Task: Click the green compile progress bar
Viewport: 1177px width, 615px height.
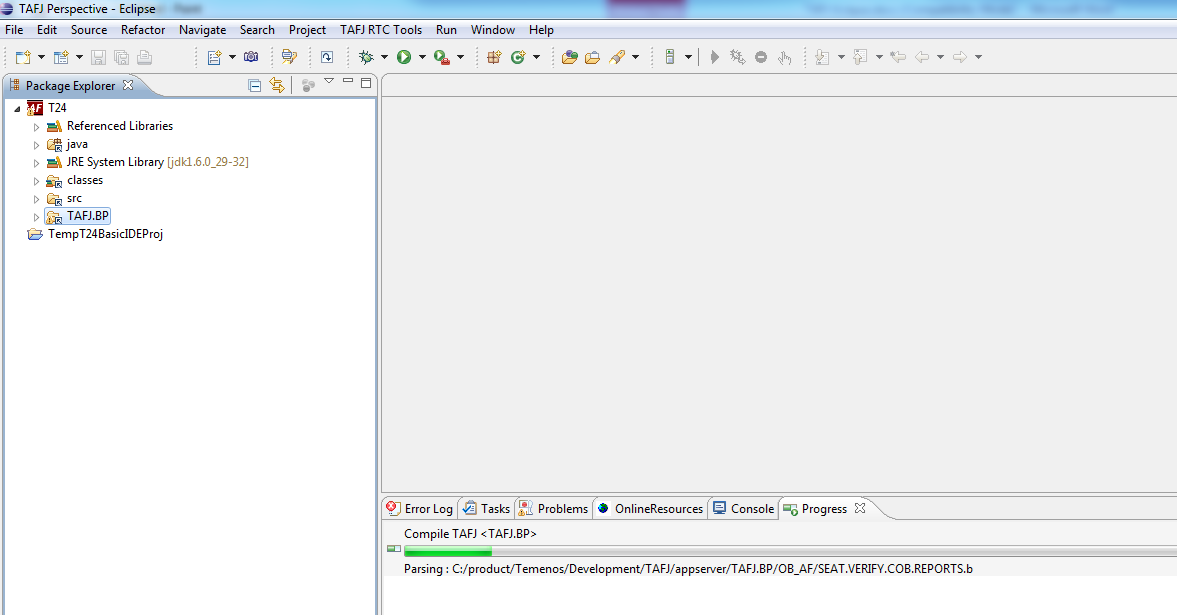Action: pyautogui.click(x=447, y=551)
